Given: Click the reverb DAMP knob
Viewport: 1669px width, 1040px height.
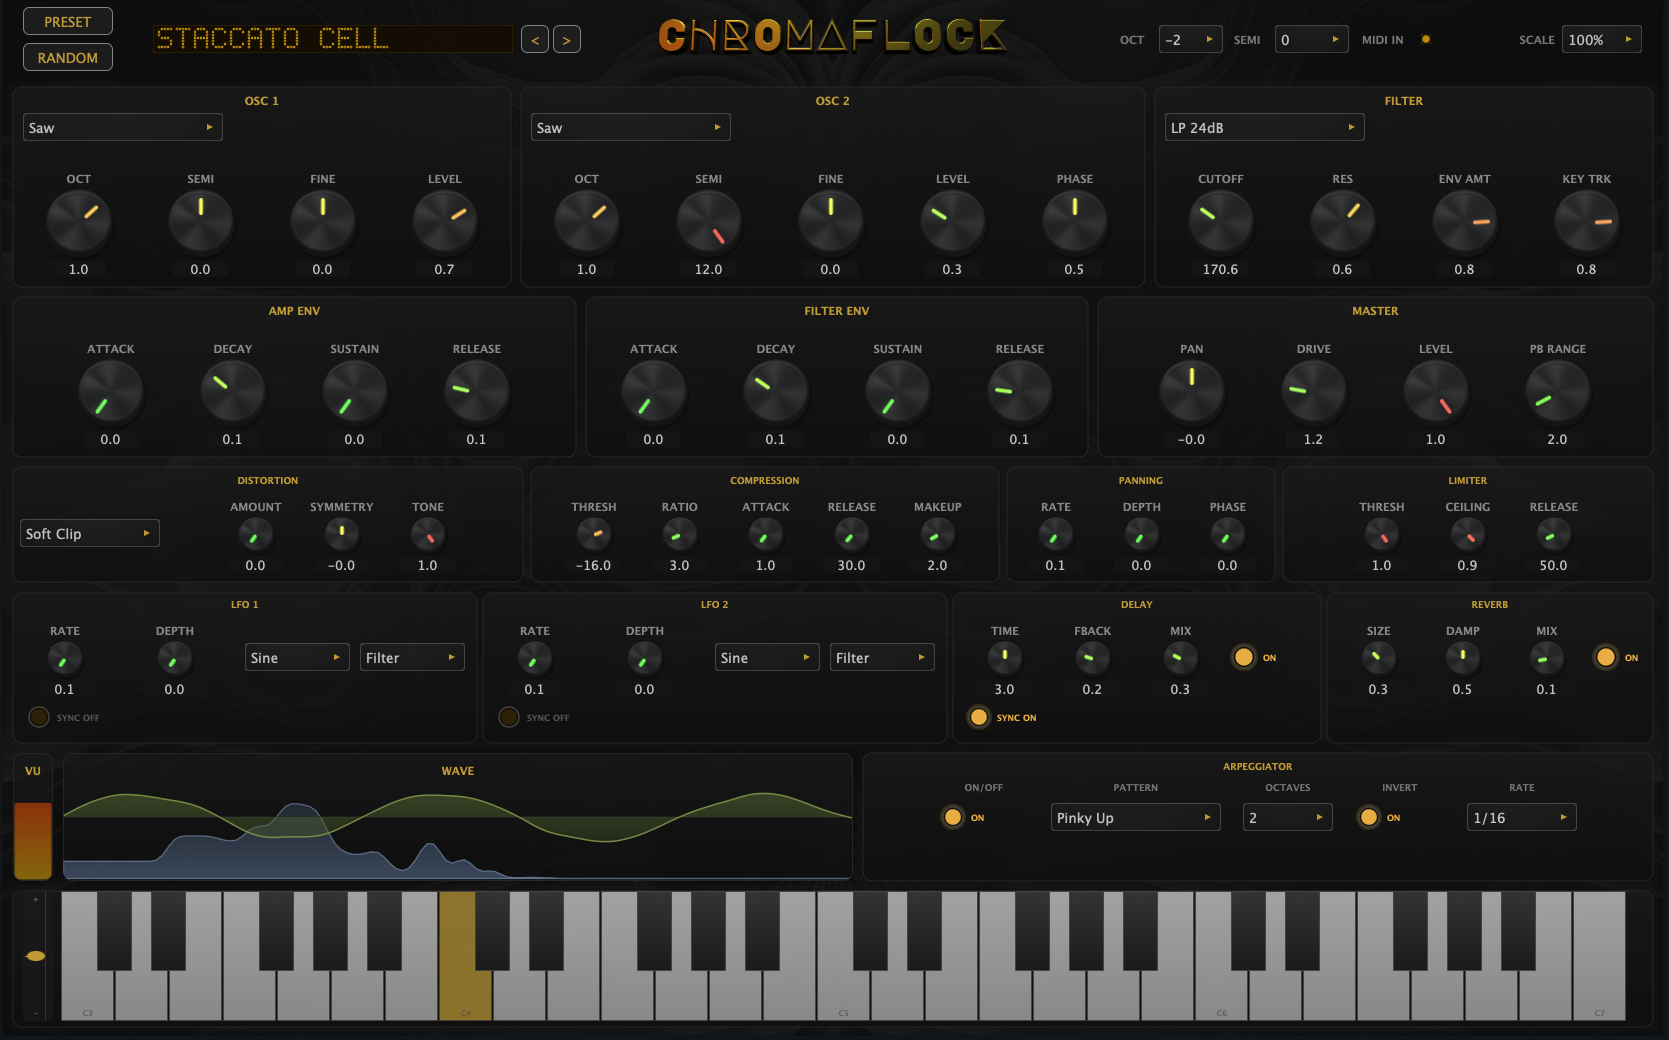Looking at the screenshot, I should [1463, 658].
